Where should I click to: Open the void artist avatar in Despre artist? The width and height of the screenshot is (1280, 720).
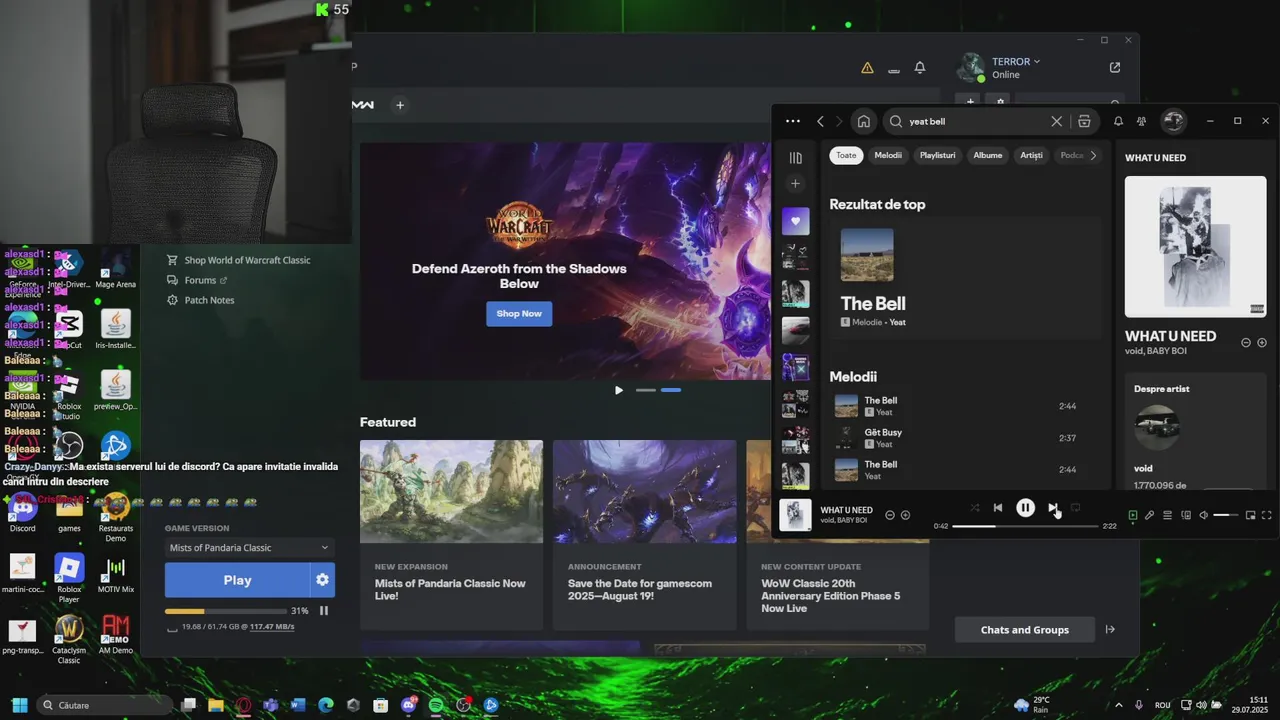[x=1157, y=428]
